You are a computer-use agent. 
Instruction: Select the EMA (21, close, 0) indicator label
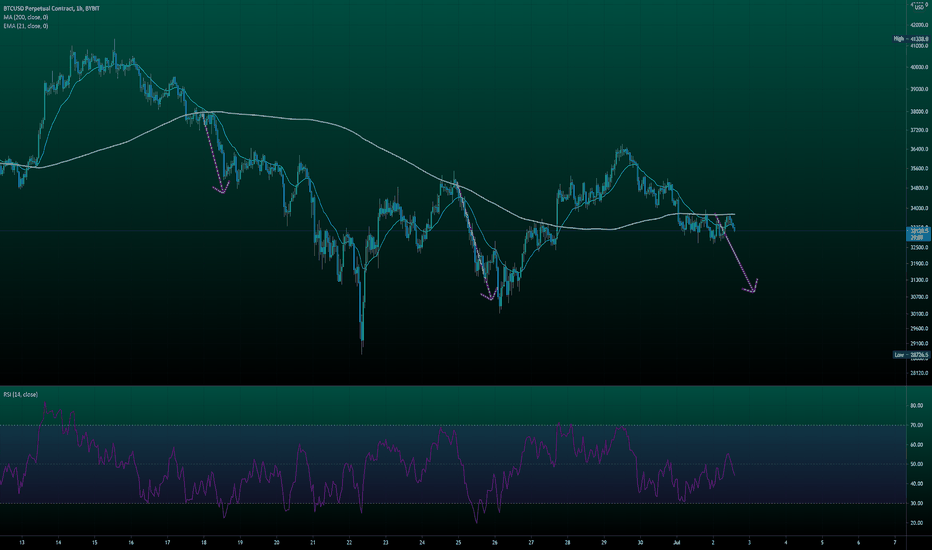[x=26, y=26]
